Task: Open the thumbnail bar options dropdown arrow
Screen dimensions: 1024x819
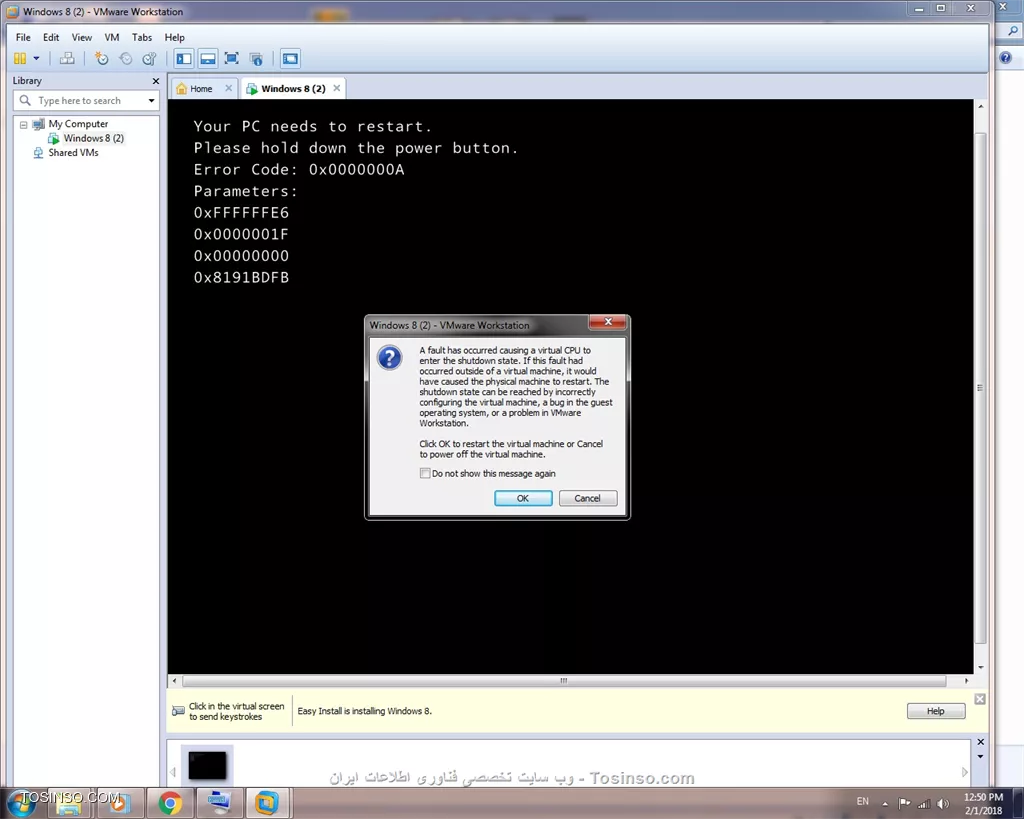Action: tap(980, 757)
